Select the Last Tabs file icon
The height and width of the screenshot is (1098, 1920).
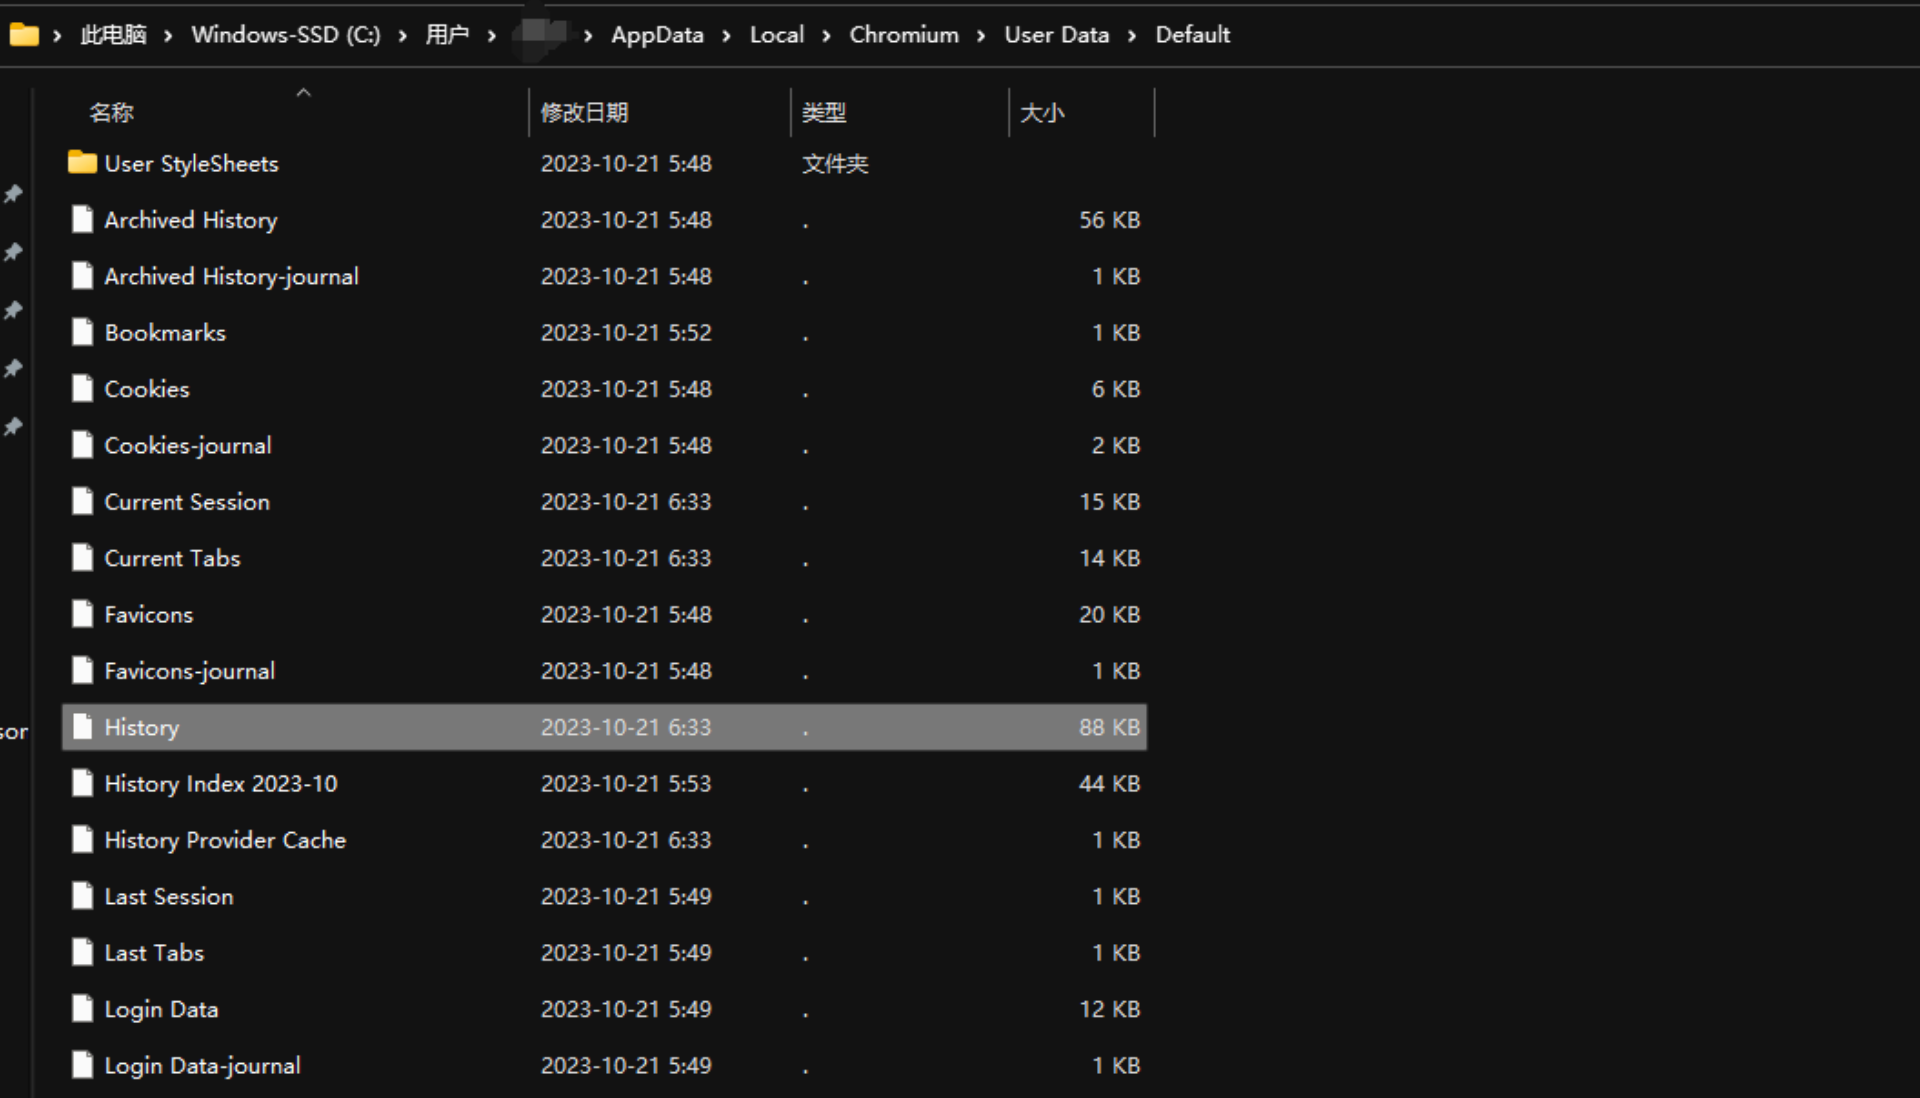[83, 953]
